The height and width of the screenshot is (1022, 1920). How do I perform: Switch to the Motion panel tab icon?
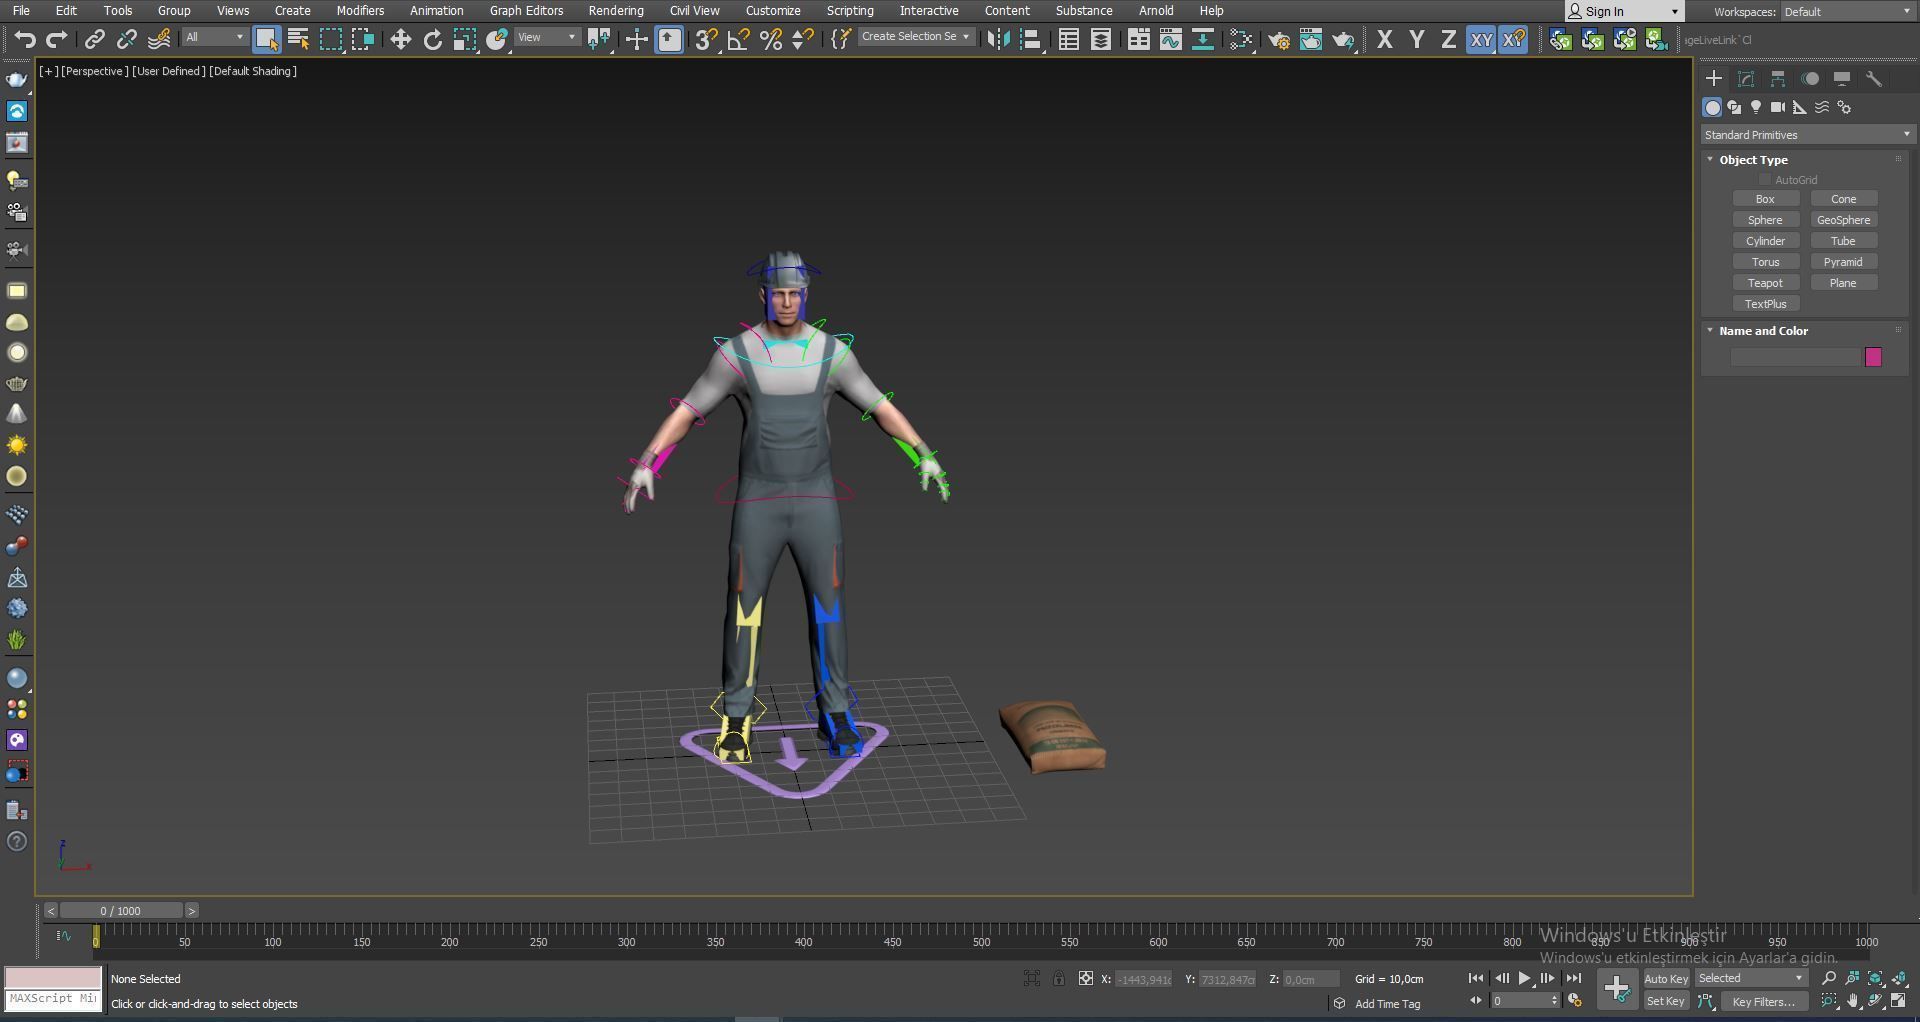coord(1810,79)
